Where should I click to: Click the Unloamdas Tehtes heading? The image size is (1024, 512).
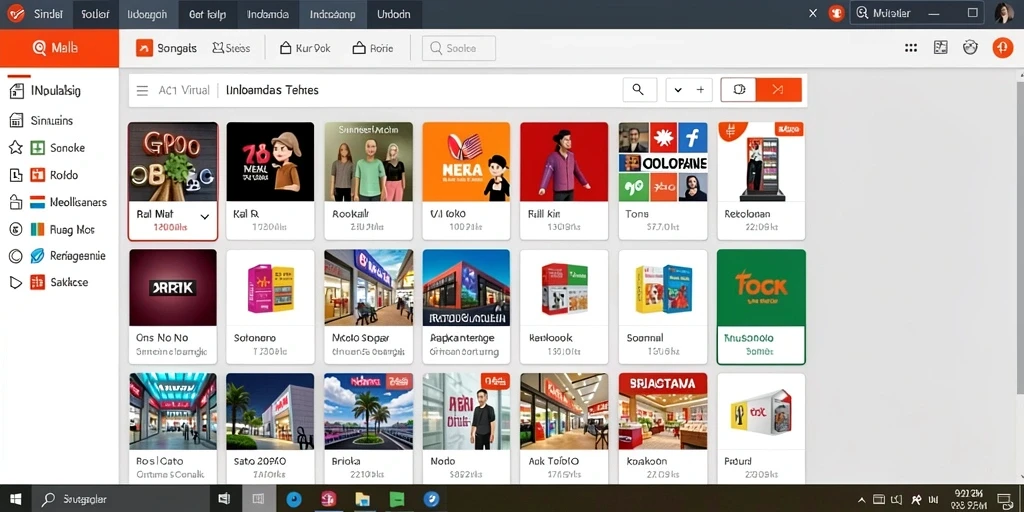pyautogui.click(x=272, y=91)
